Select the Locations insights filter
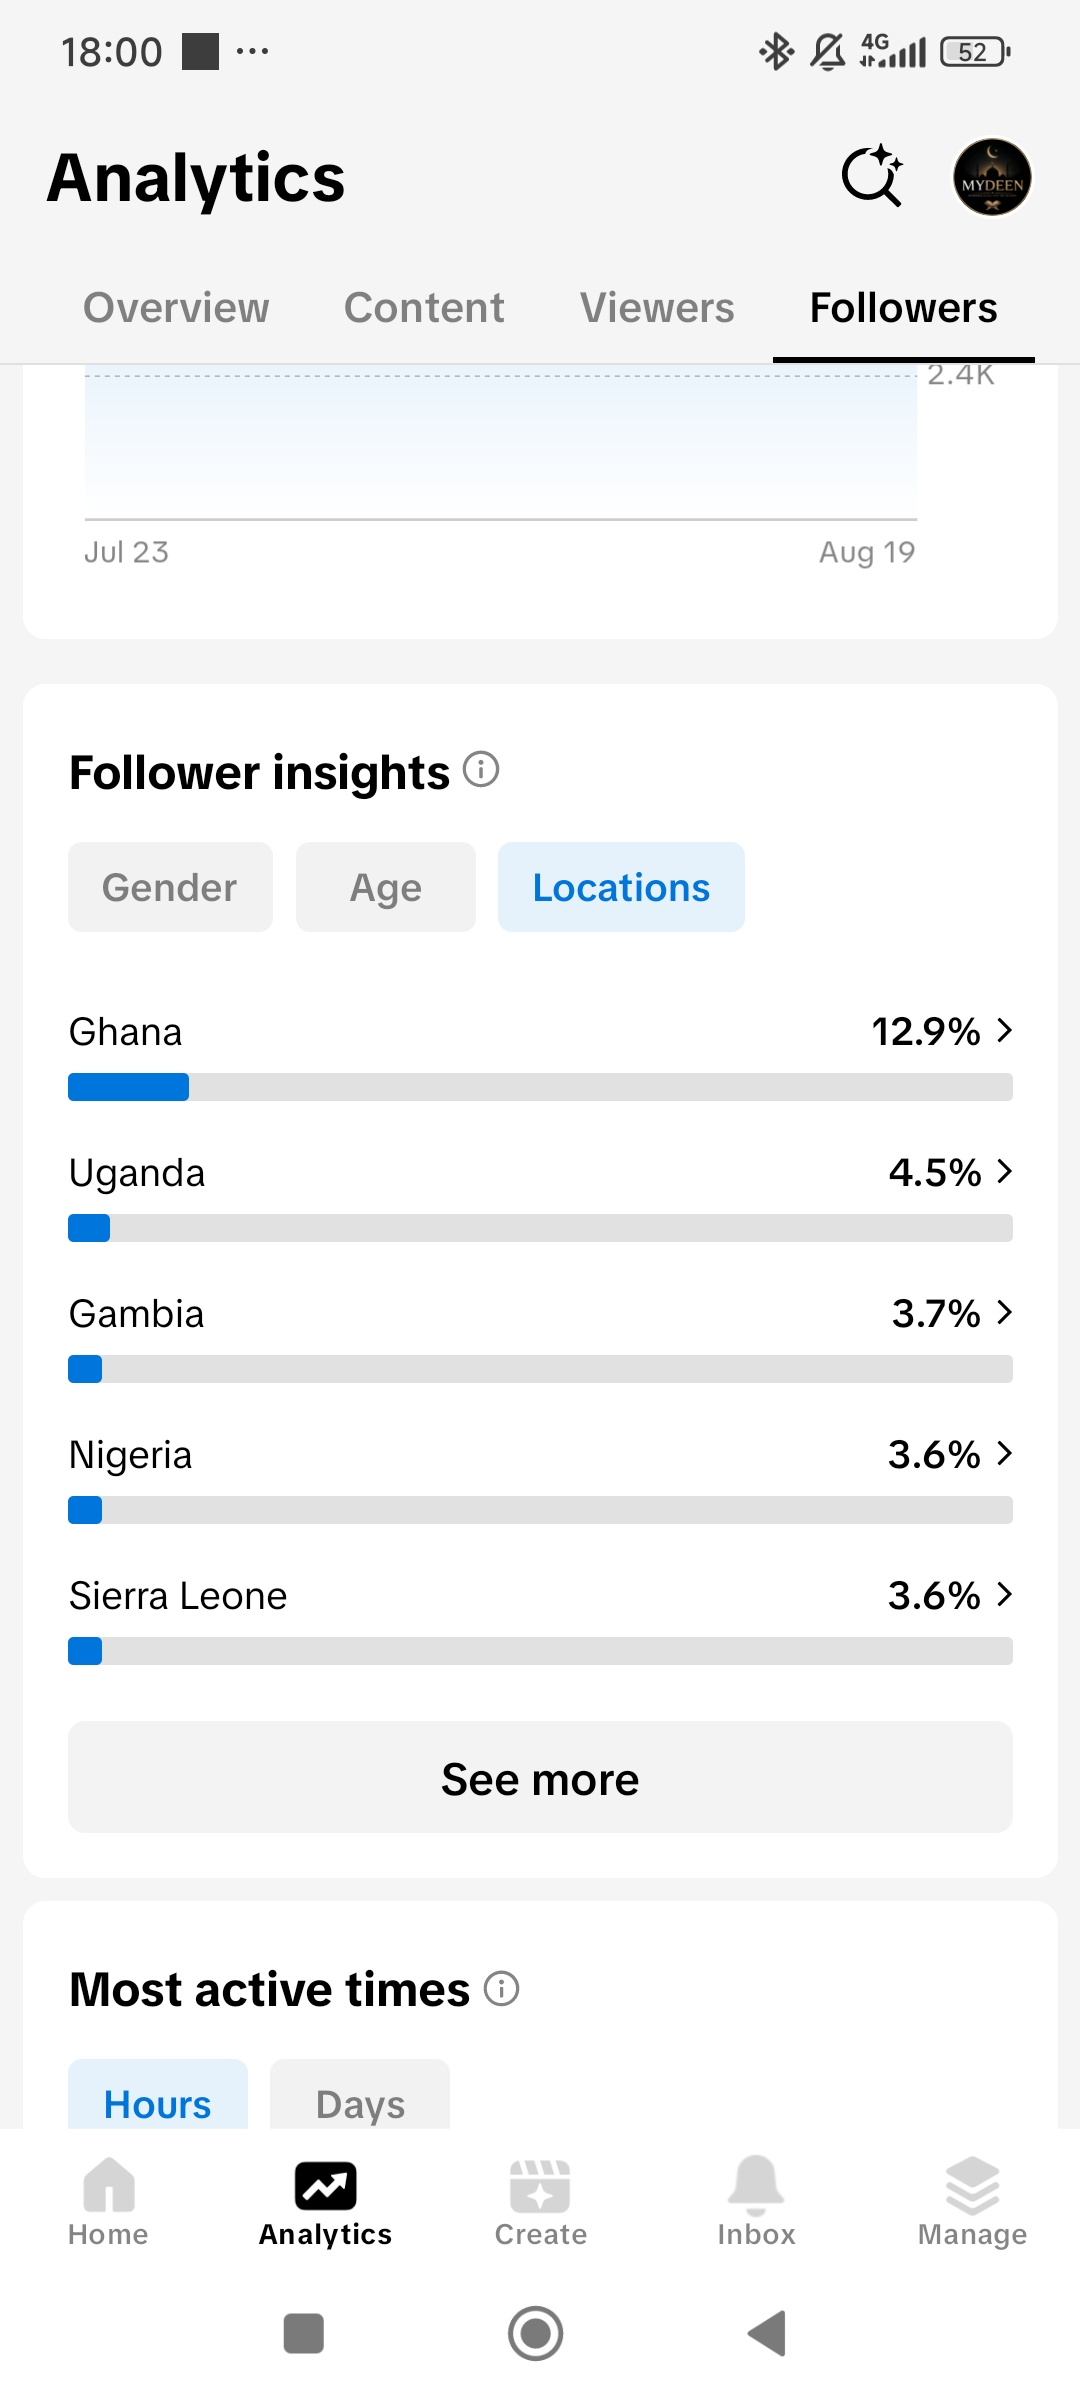Viewport: 1080px width, 2400px height. (621, 887)
